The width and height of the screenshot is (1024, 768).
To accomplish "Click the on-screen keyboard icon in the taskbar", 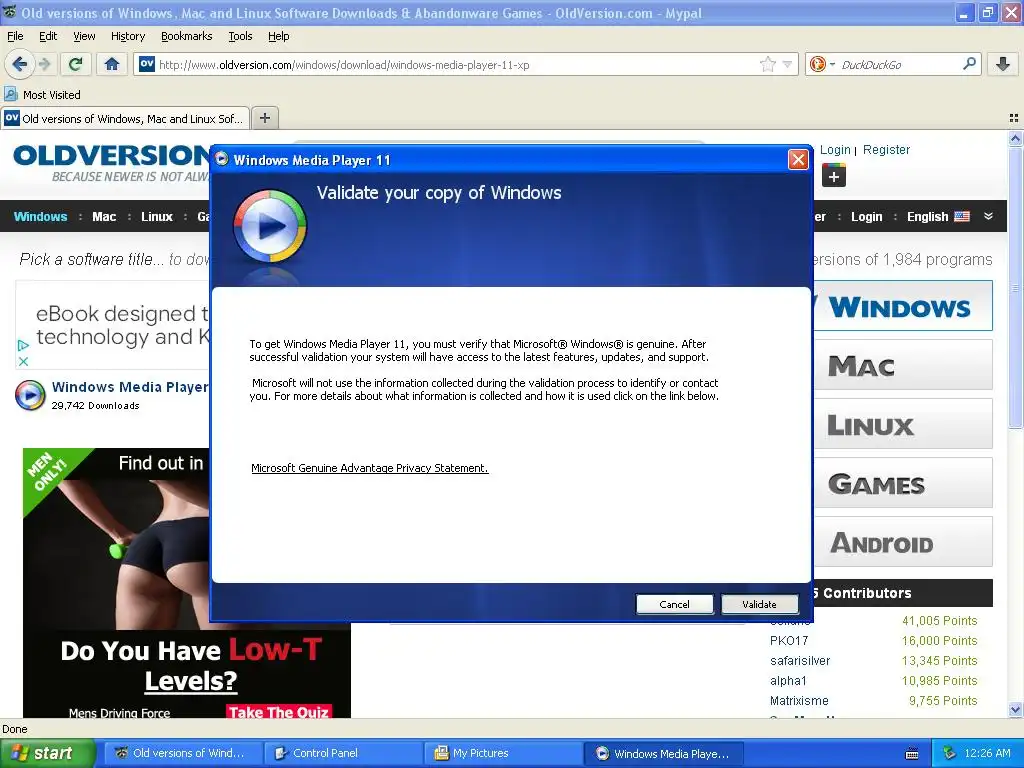I will click(912, 754).
